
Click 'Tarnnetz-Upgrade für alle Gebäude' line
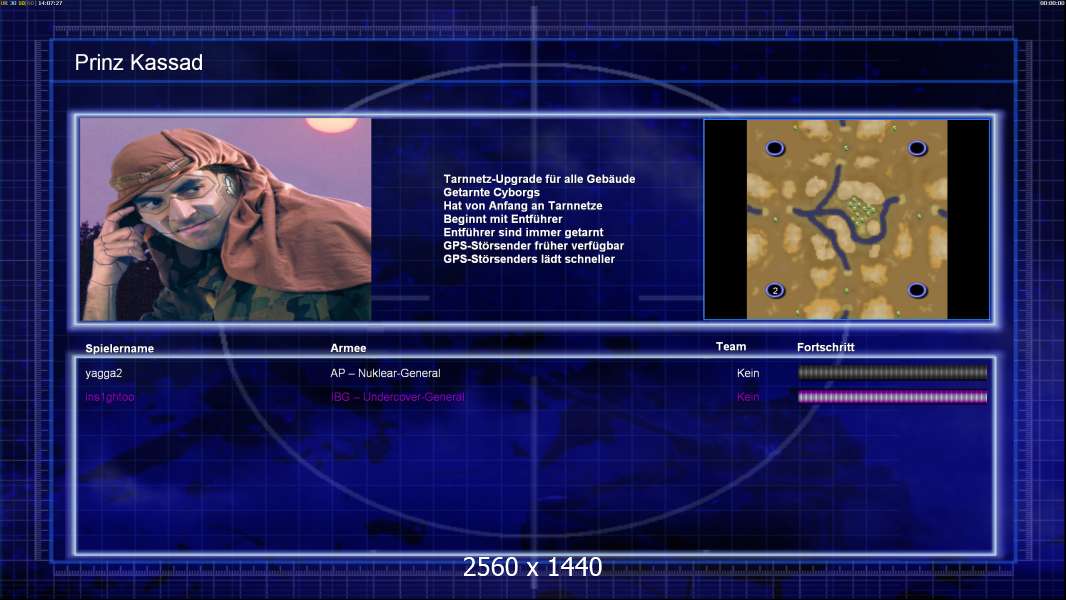point(539,179)
